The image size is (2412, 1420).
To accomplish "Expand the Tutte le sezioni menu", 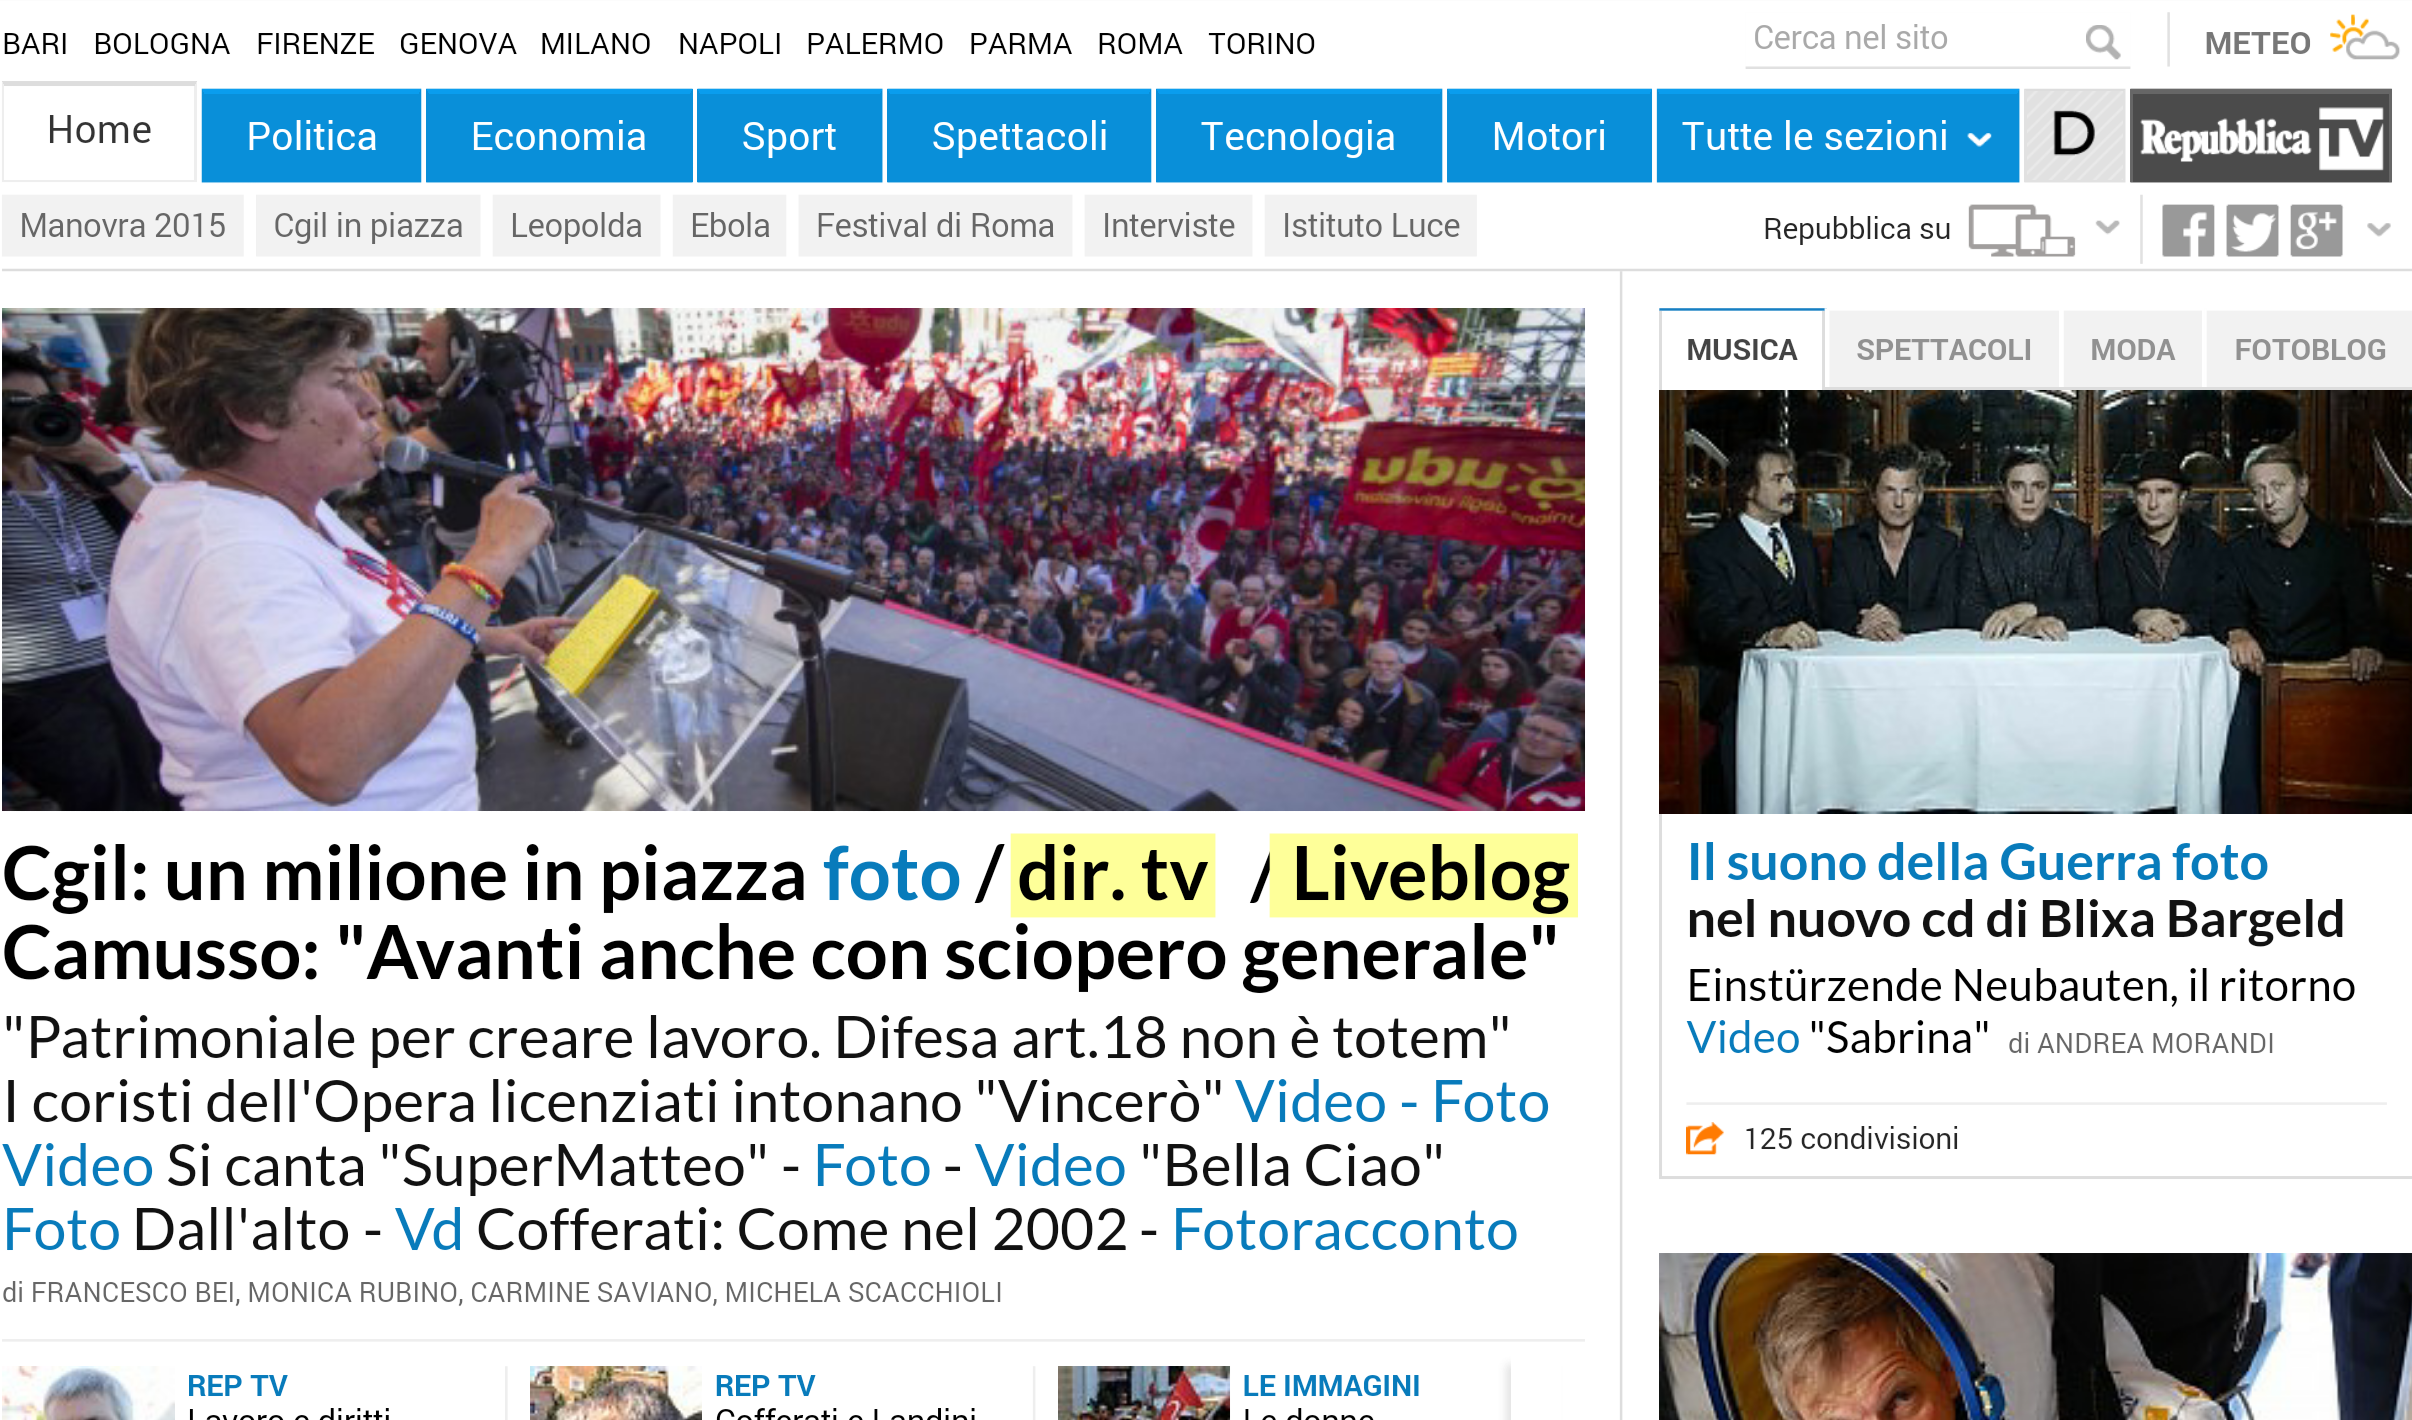I will [1837, 136].
